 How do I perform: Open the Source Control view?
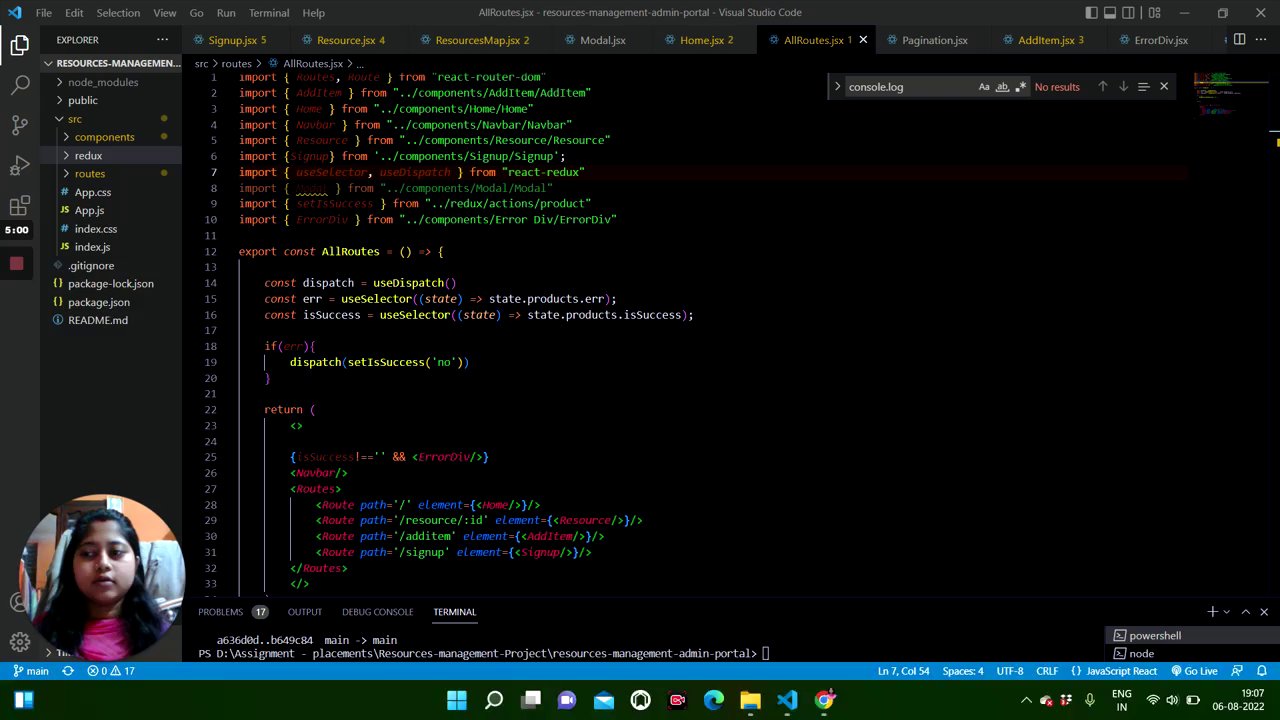pyautogui.click(x=20, y=126)
